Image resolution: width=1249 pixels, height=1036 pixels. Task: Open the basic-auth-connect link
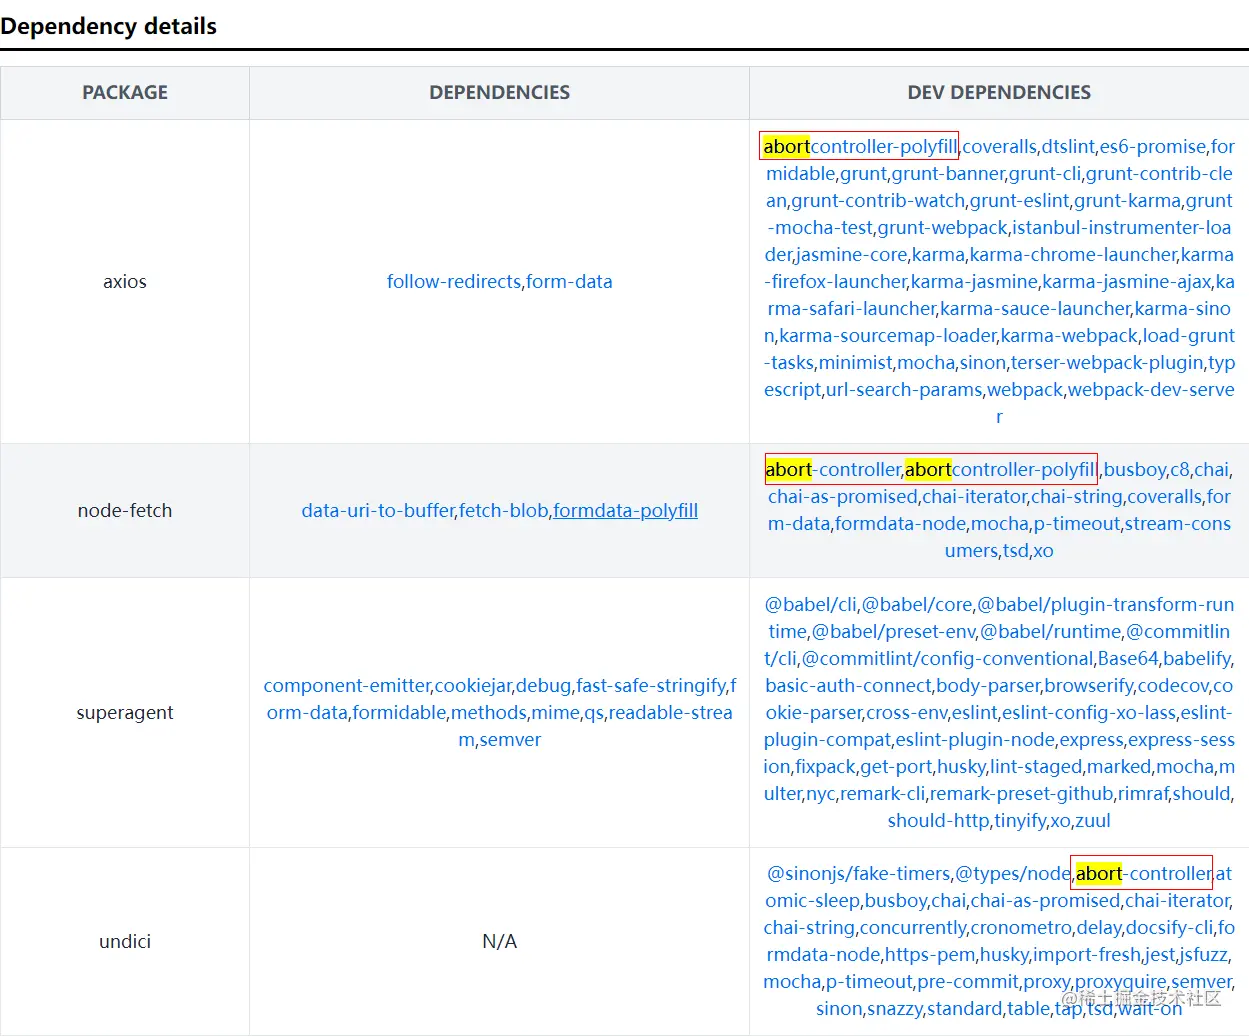point(848,685)
